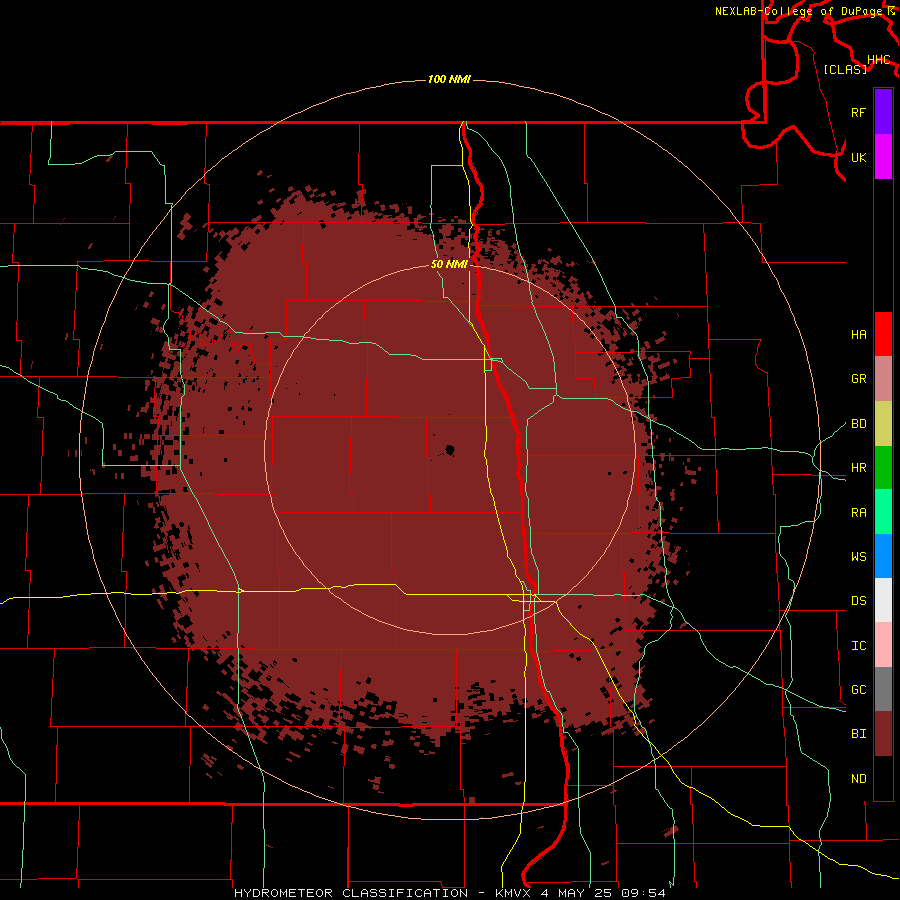Click the IC light pink legend swatch
Viewport: 900px width, 900px height.
pos(883,645)
